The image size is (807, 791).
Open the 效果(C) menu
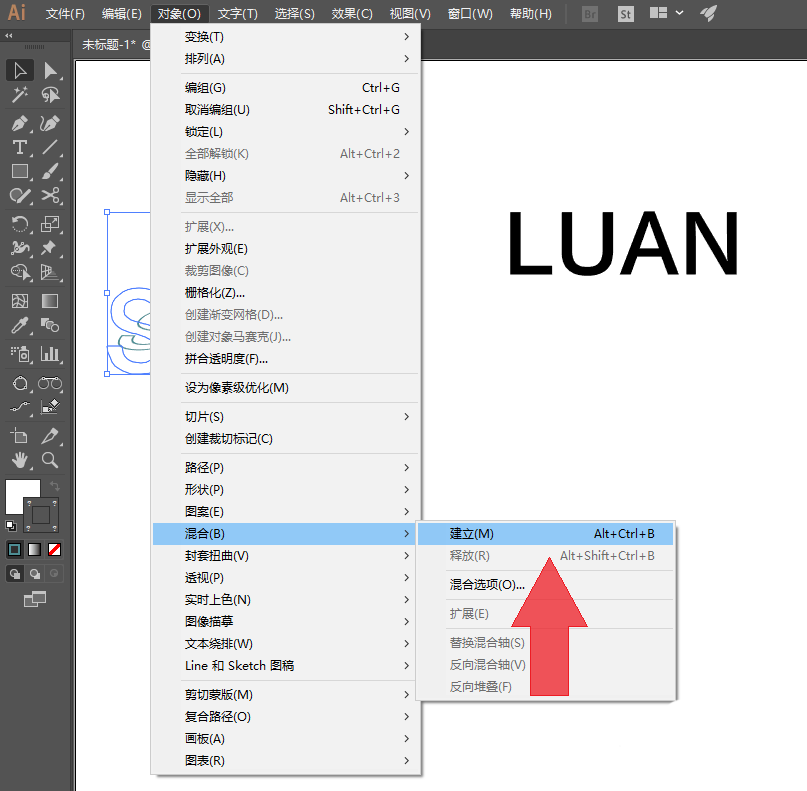click(352, 14)
